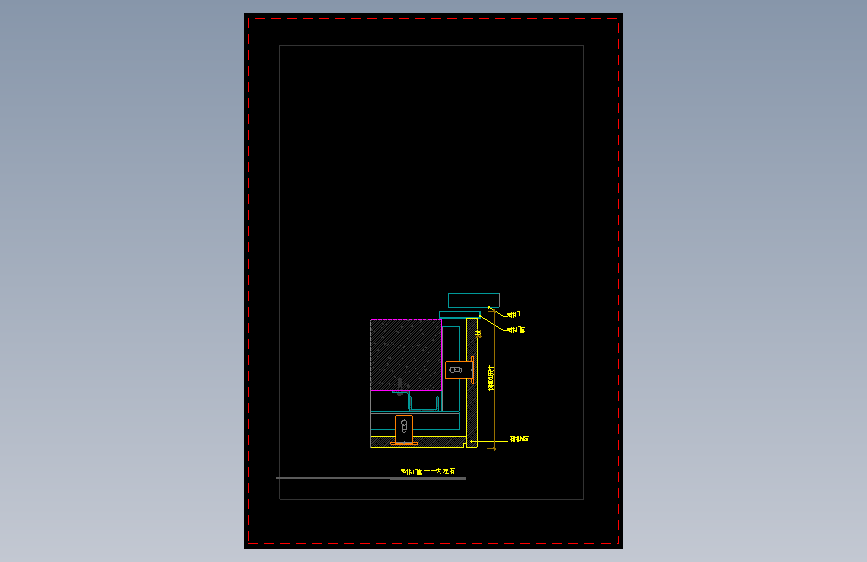Click the topmost yellow leader label
The image size is (867, 562).
pos(514,314)
